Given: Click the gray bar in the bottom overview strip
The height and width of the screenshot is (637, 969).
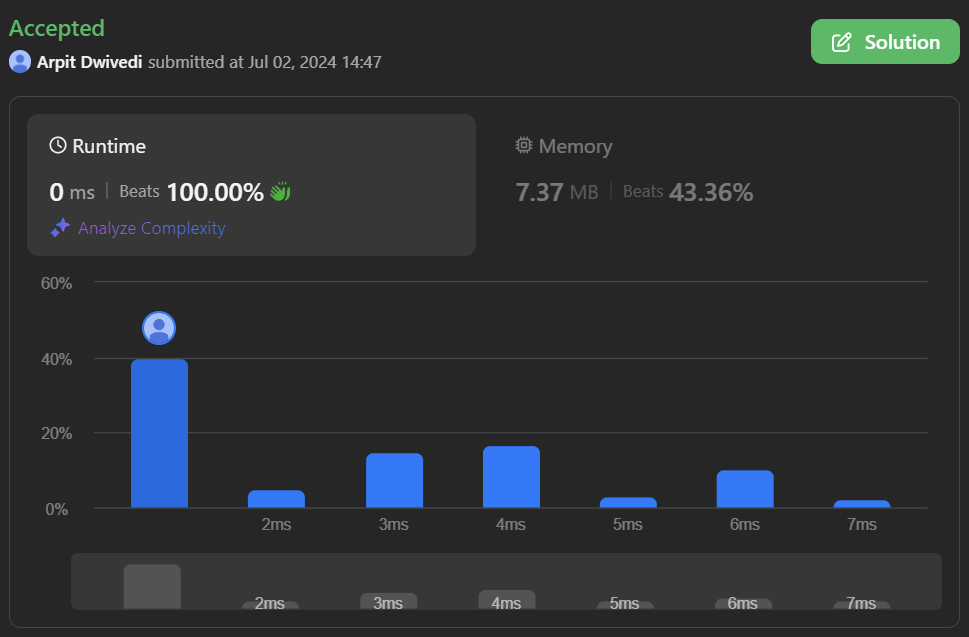Looking at the screenshot, I should point(152,586).
